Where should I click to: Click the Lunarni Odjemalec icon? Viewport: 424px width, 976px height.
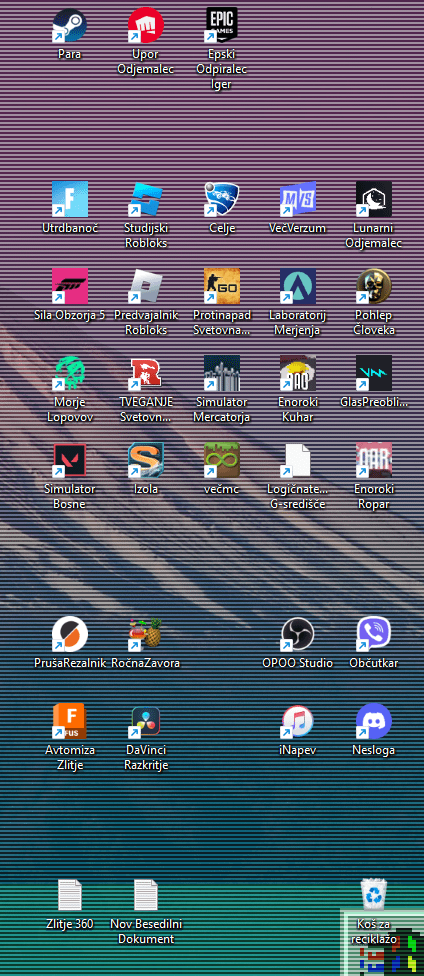374,199
